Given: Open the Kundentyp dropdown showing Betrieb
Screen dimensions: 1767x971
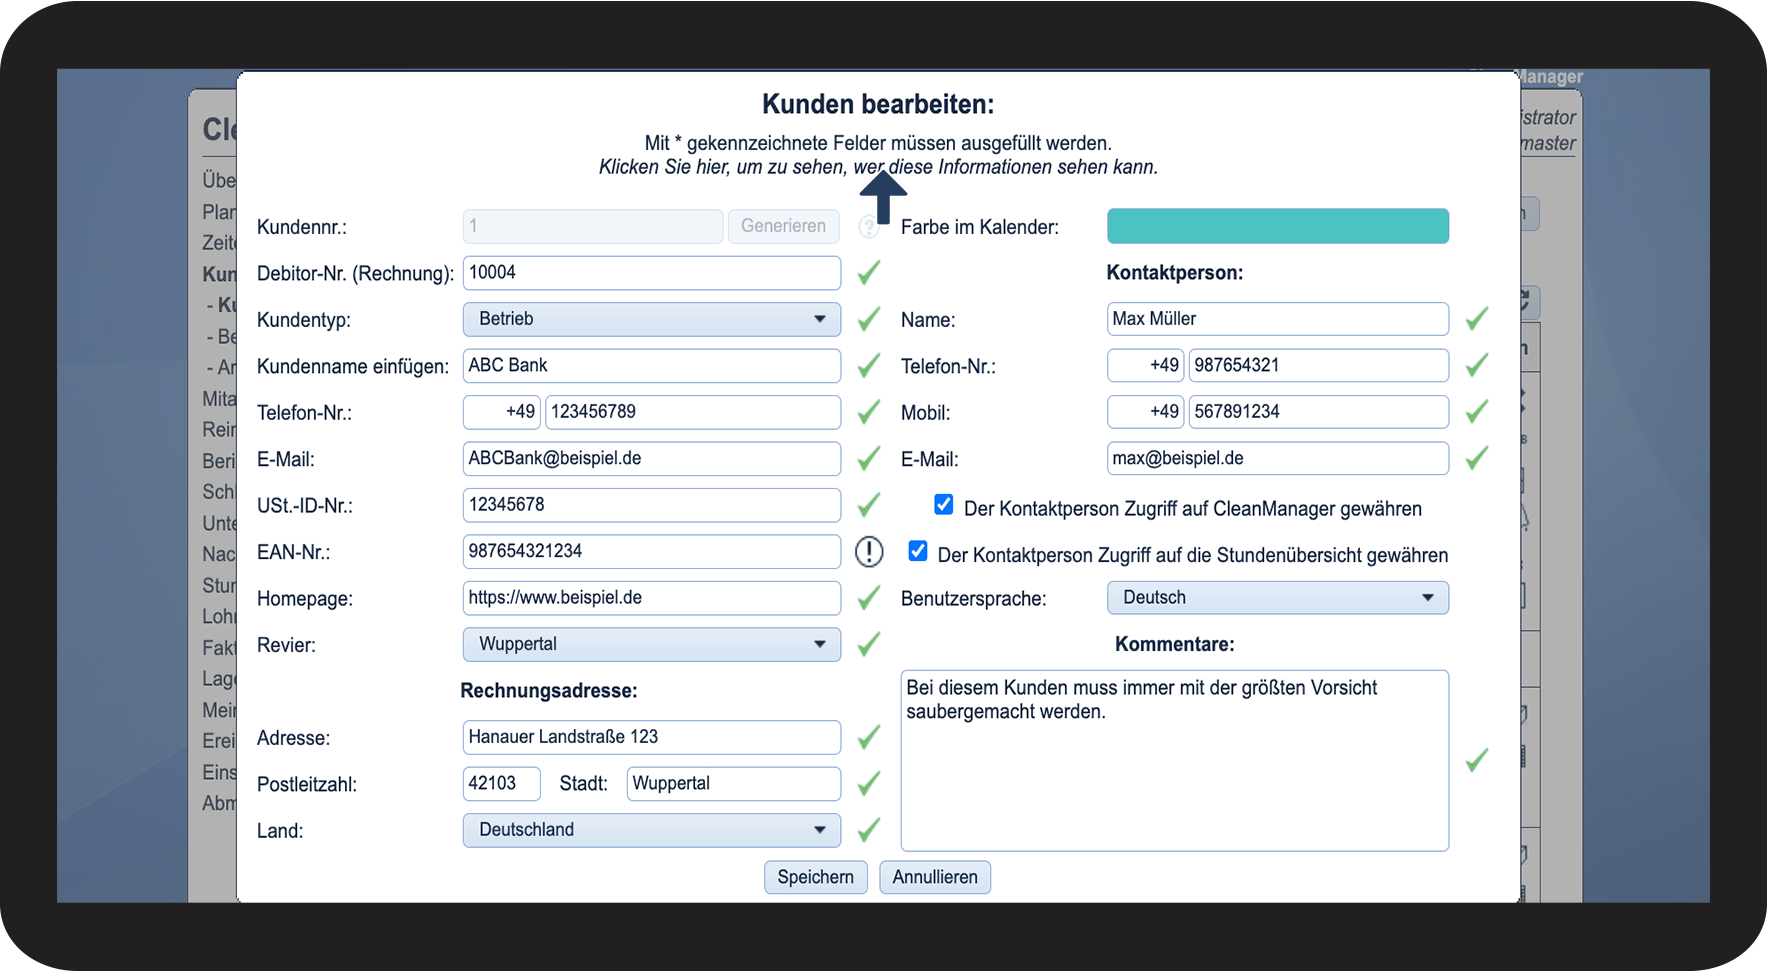Looking at the screenshot, I should point(651,319).
